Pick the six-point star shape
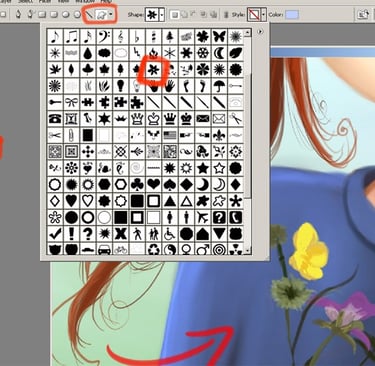 104,119
